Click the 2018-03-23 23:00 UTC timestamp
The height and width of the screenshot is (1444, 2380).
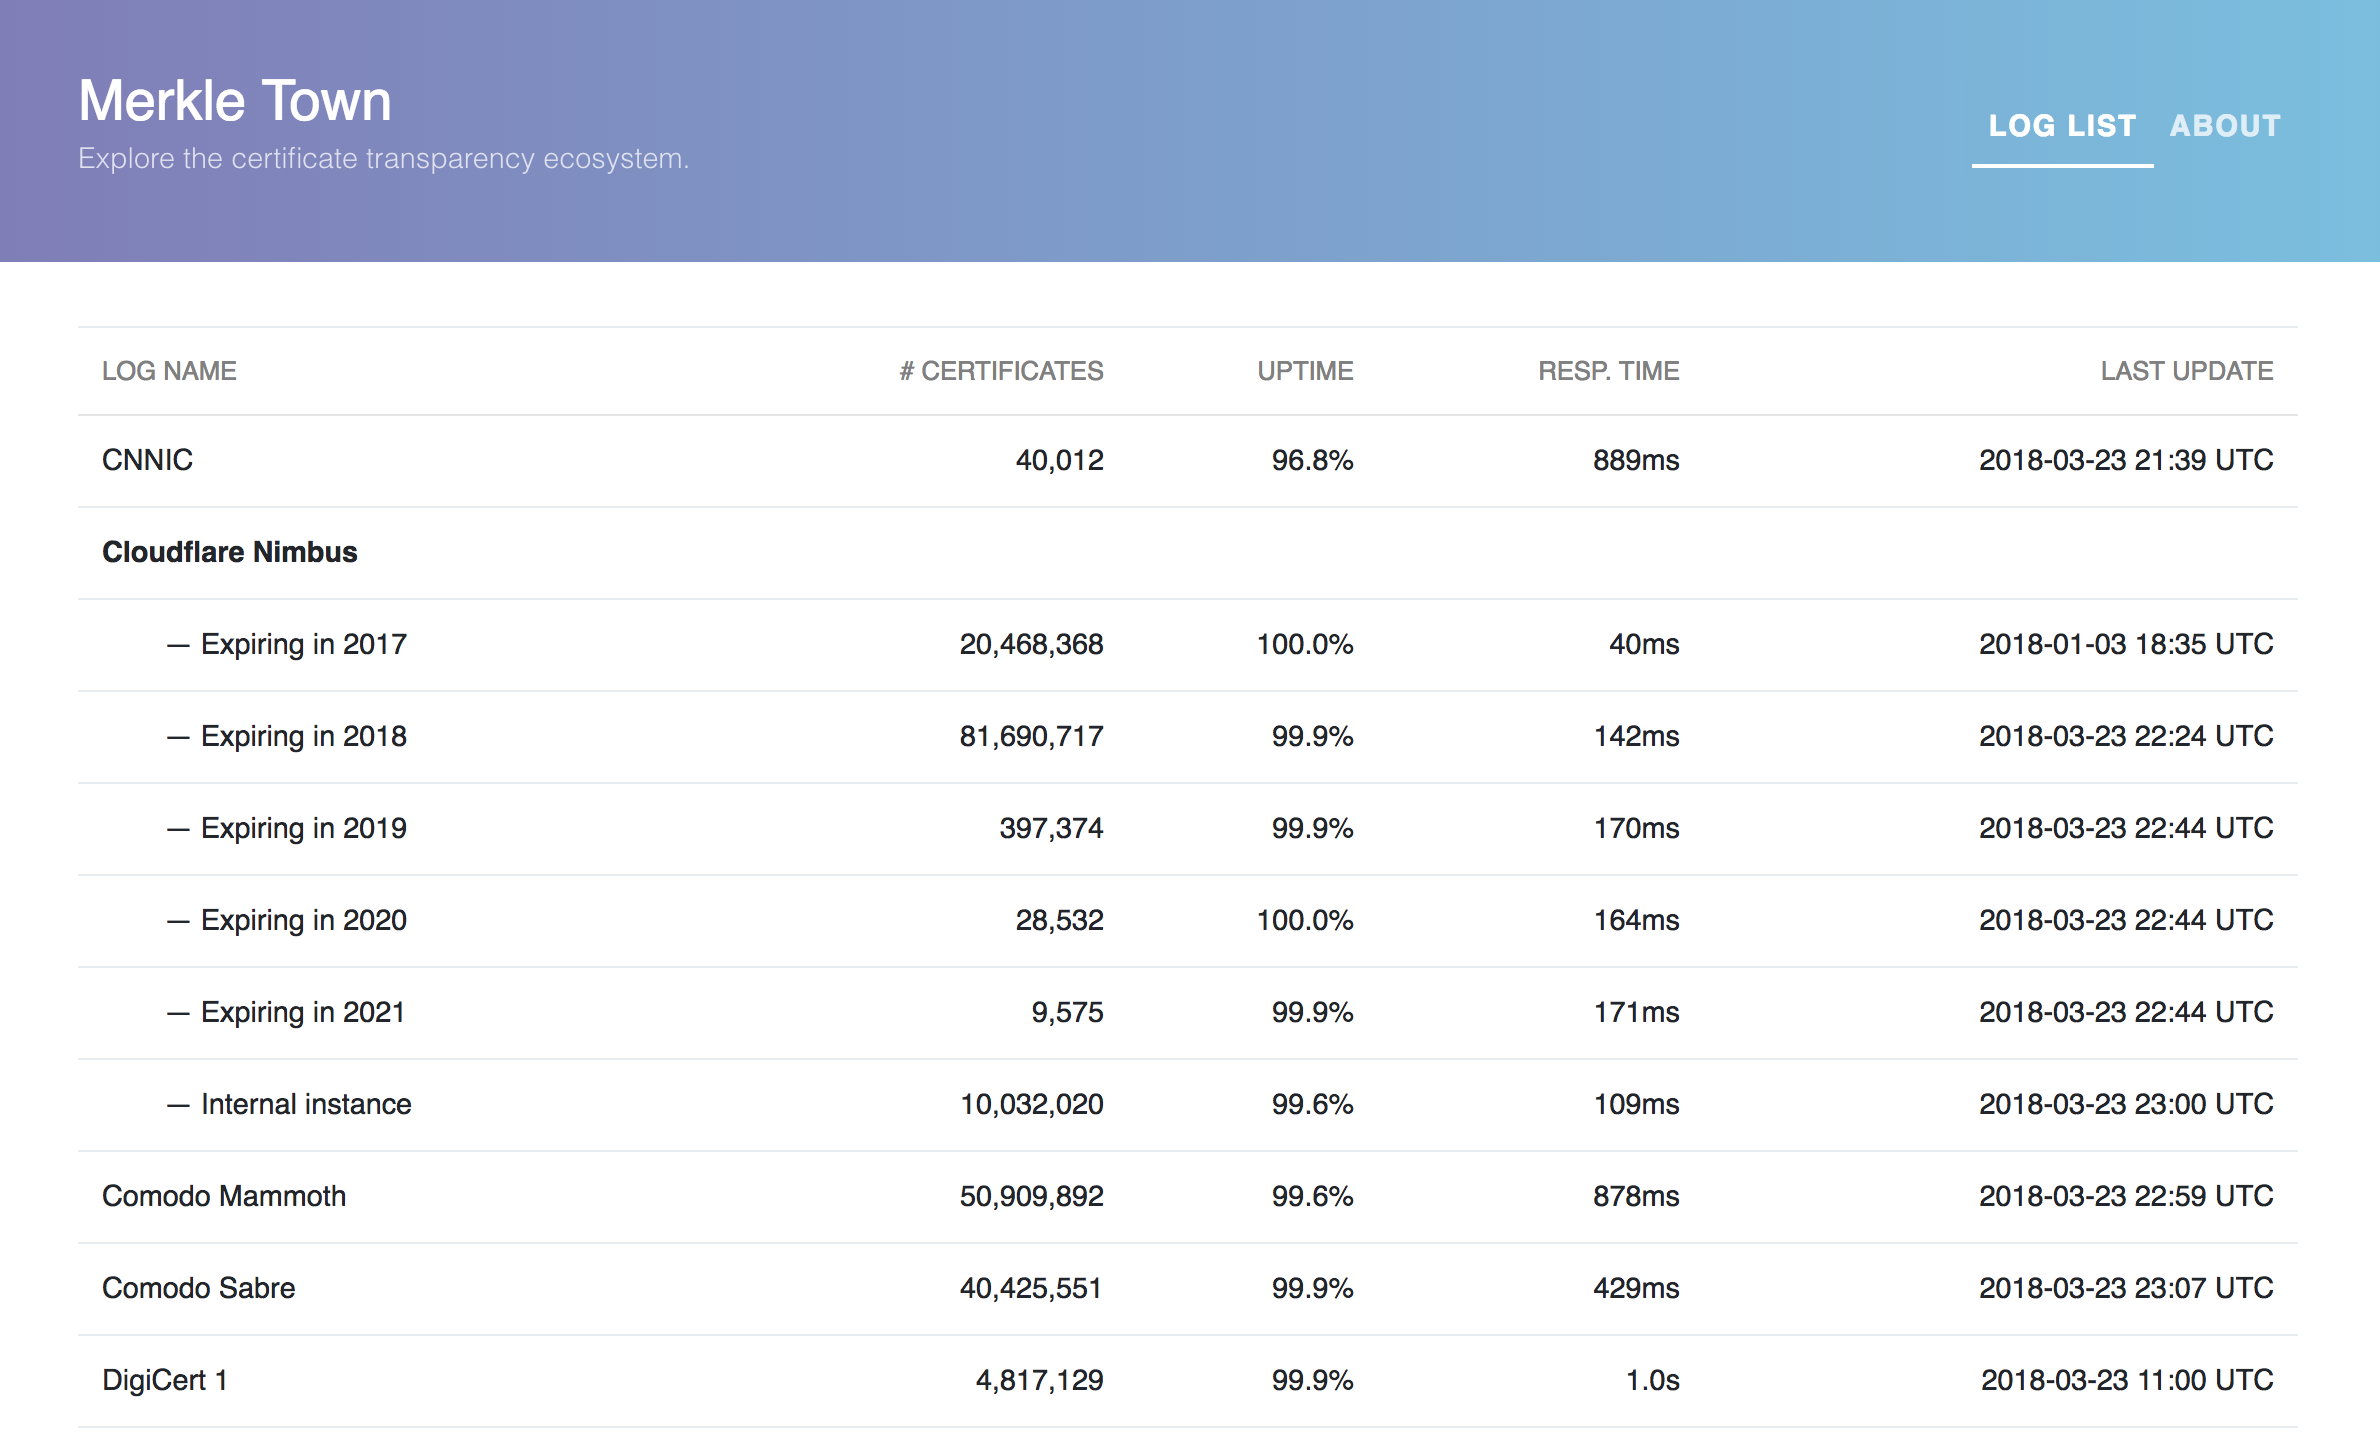pyautogui.click(x=2126, y=1104)
